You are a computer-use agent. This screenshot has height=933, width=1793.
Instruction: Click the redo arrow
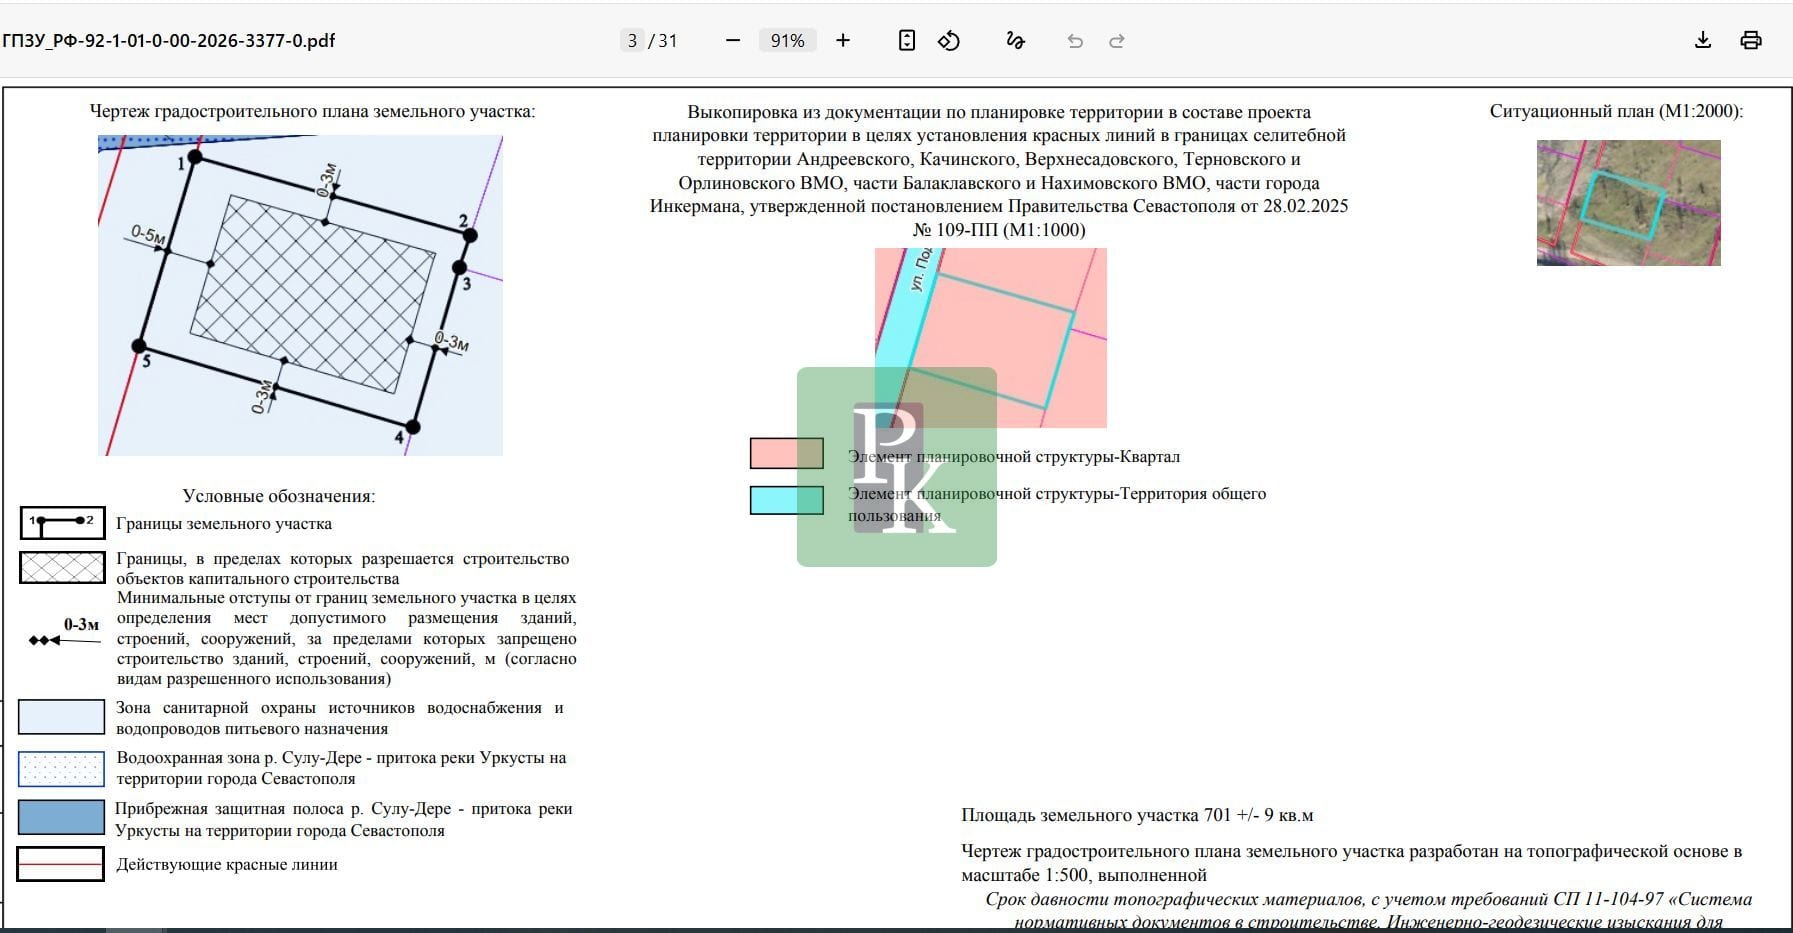pyautogui.click(x=1117, y=41)
